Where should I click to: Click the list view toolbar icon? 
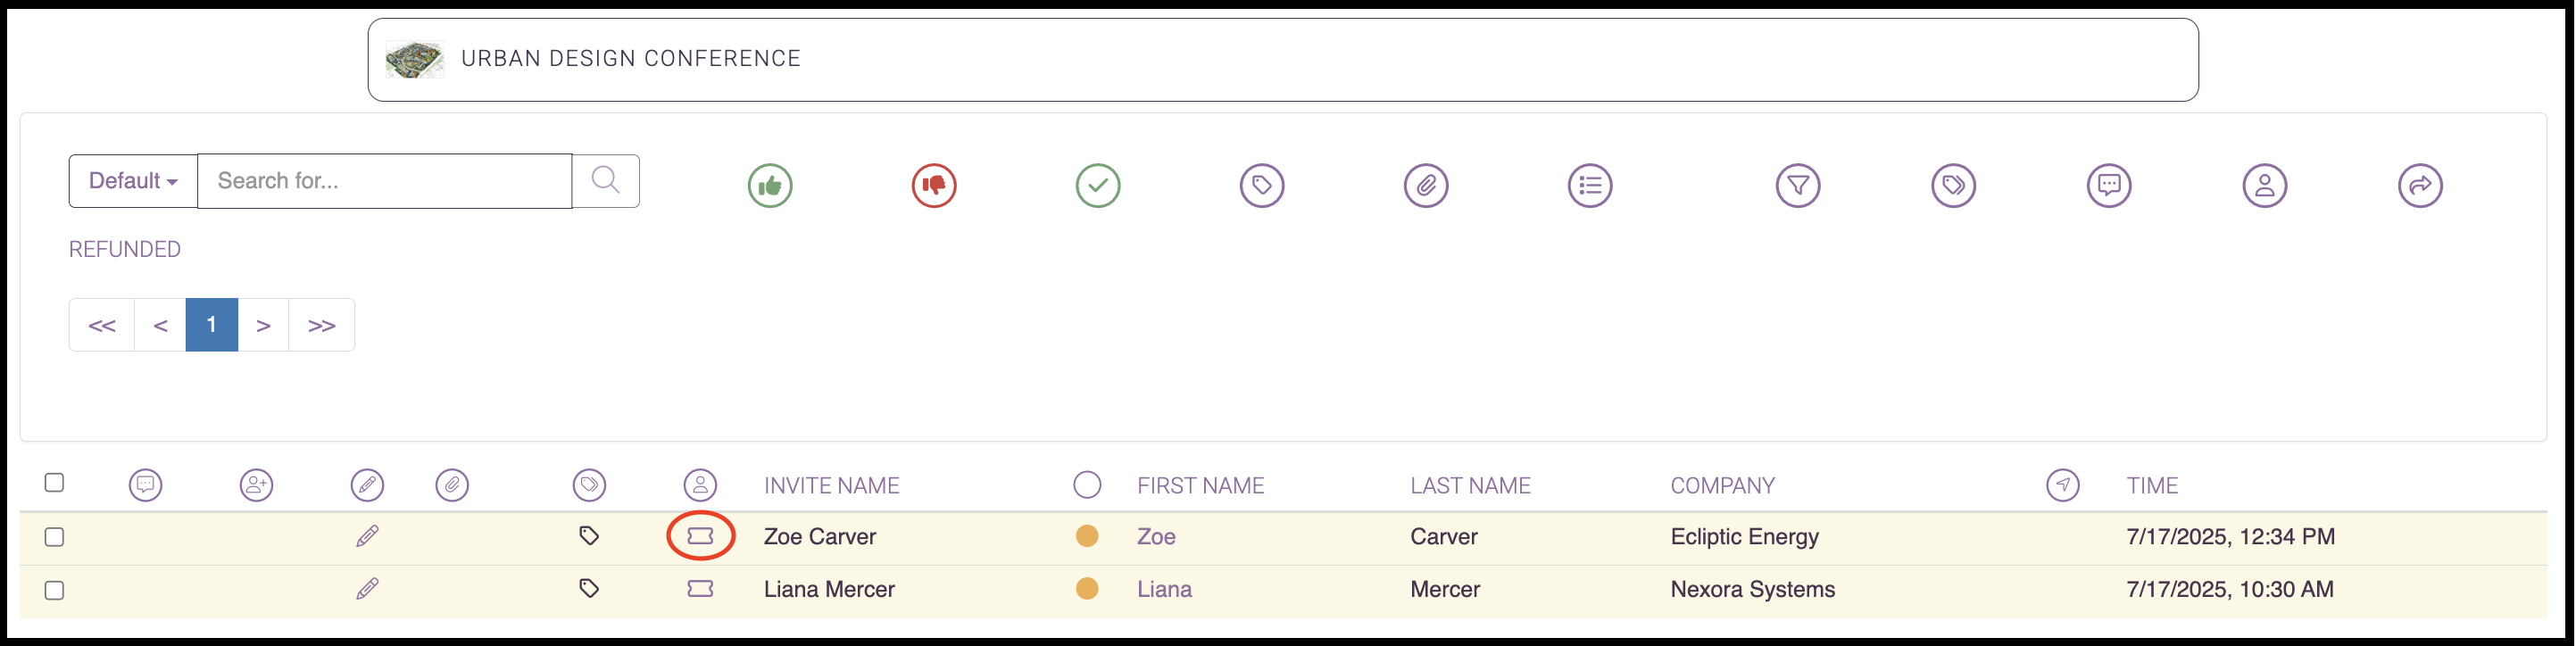click(x=1590, y=185)
